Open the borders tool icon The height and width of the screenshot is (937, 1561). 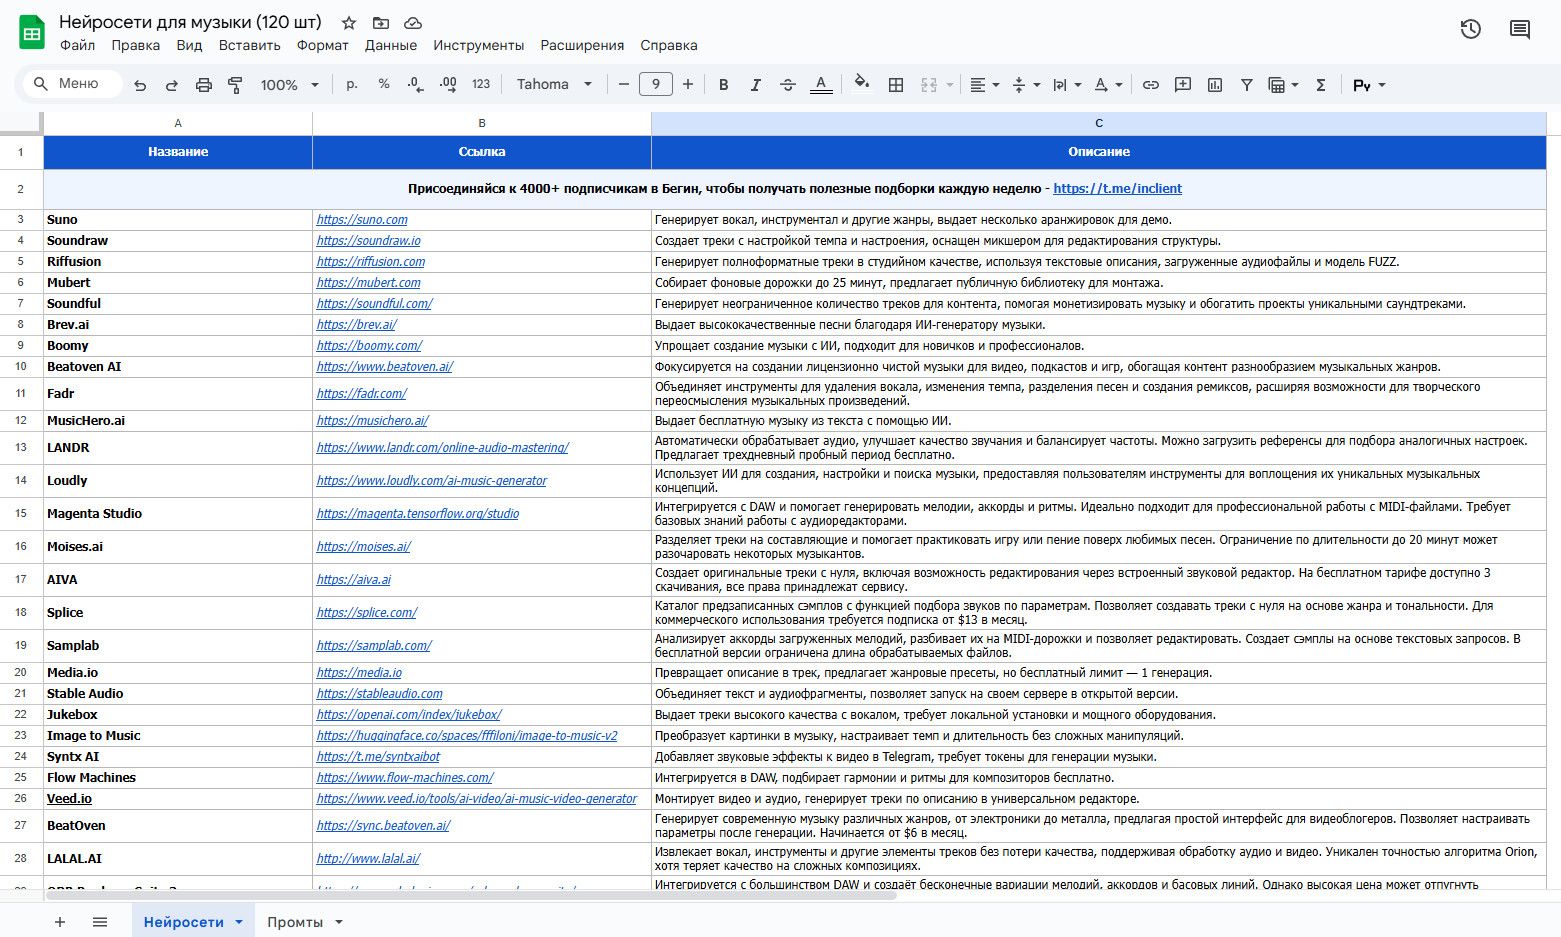pyautogui.click(x=896, y=85)
